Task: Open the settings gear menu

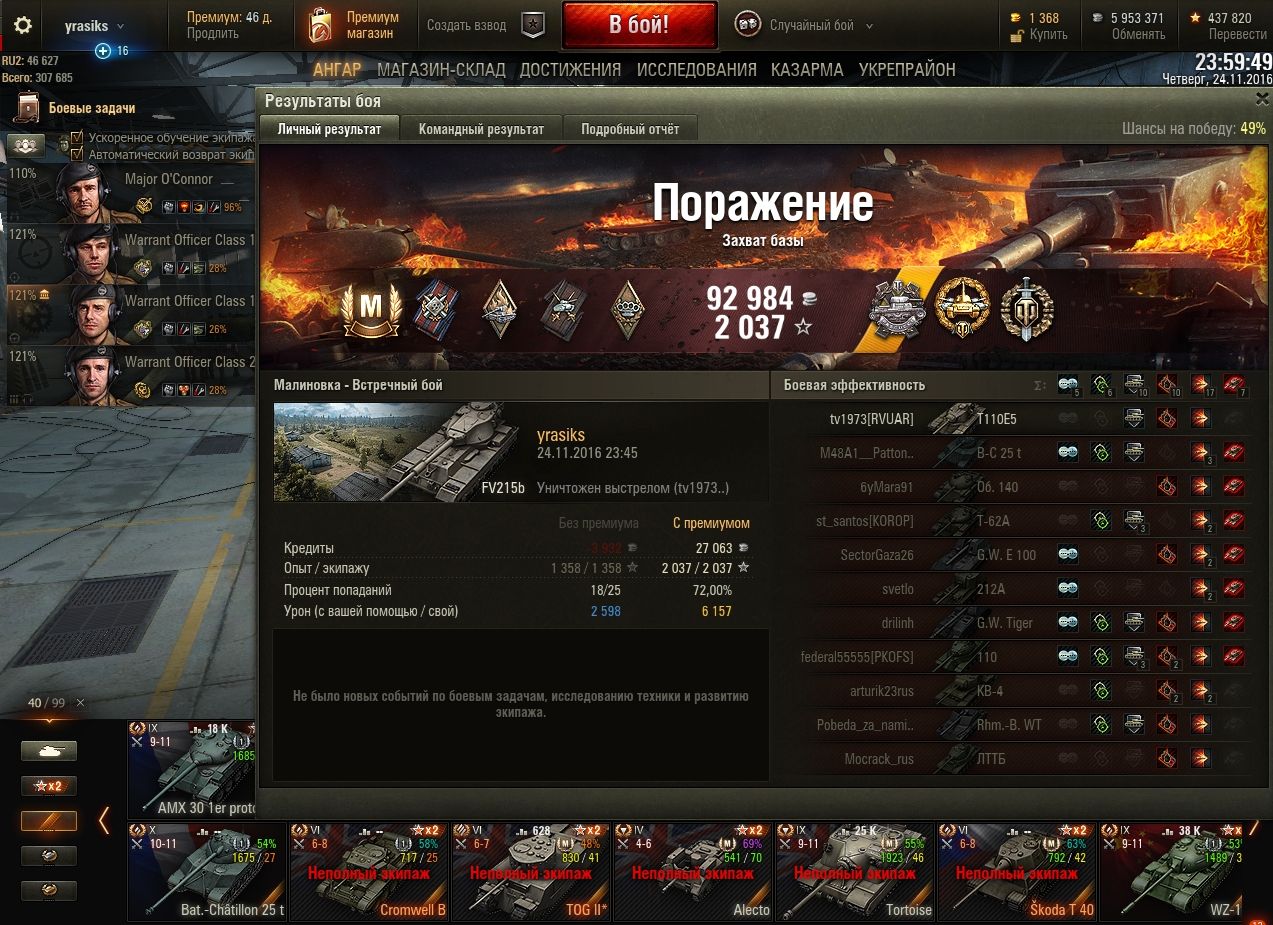Action: tap(23, 26)
